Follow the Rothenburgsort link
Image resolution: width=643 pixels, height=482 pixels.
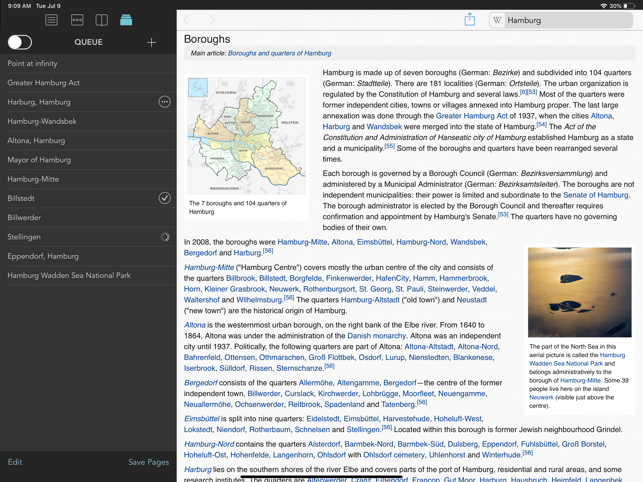[x=329, y=289]
